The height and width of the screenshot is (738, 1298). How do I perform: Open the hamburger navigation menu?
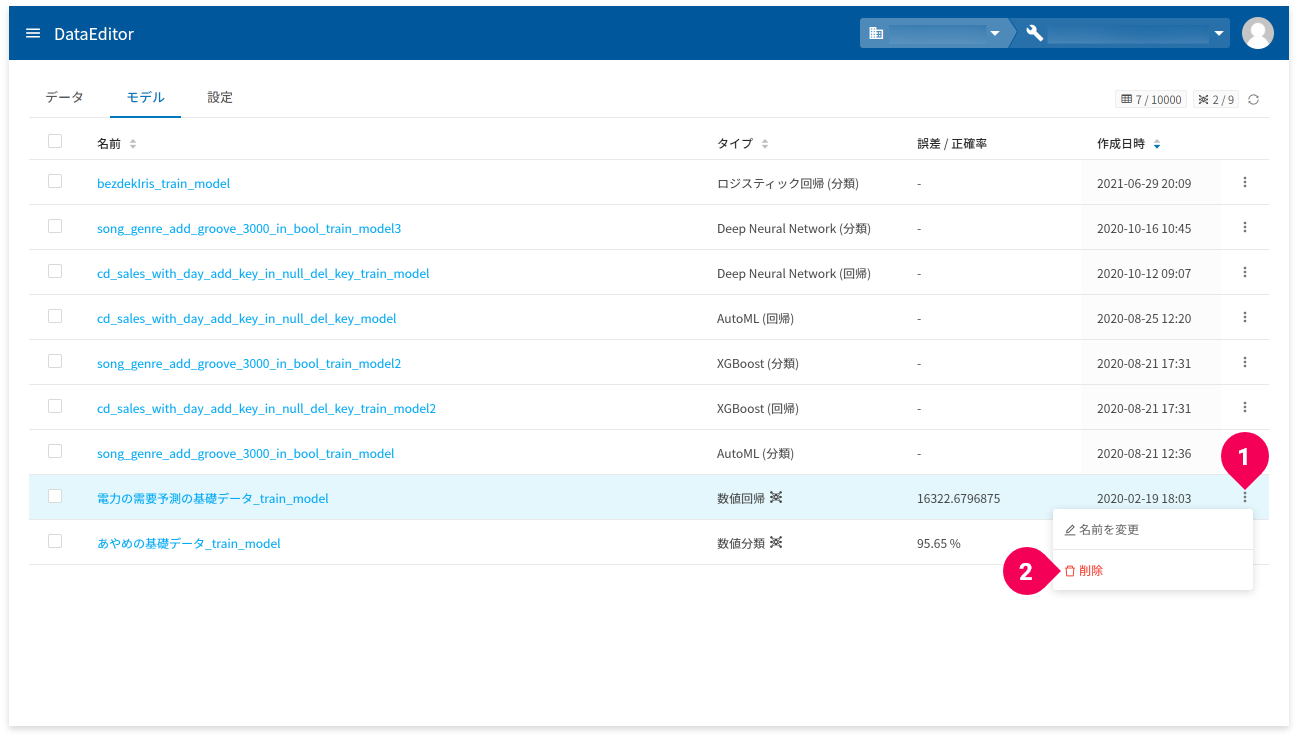coord(33,33)
